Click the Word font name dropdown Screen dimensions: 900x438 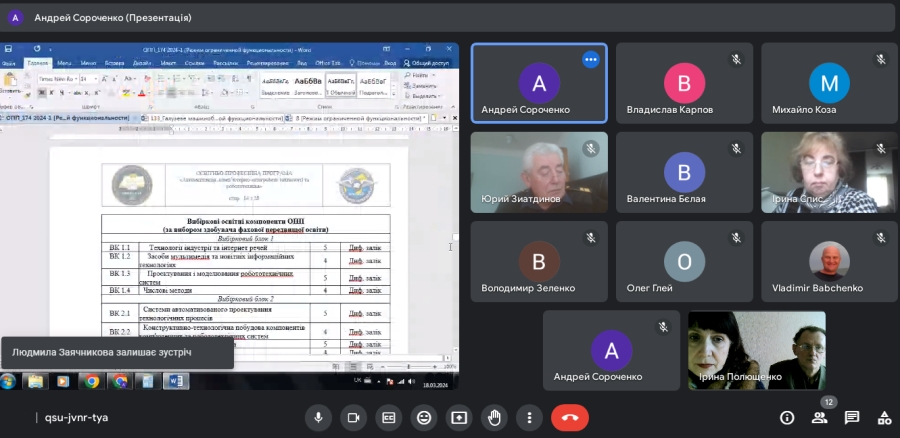pos(51,78)
